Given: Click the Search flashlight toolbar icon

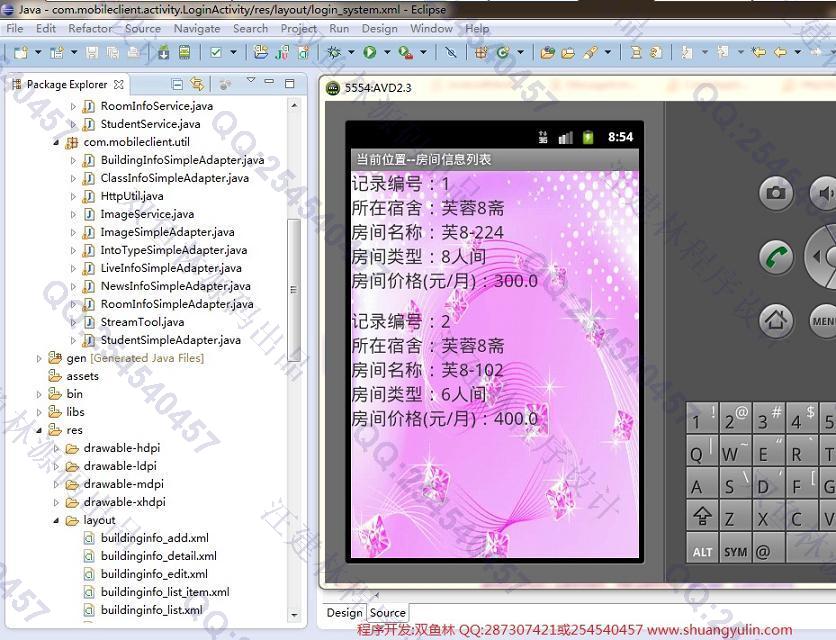Looking at the screenshot, I should click(x=590, y=52).
